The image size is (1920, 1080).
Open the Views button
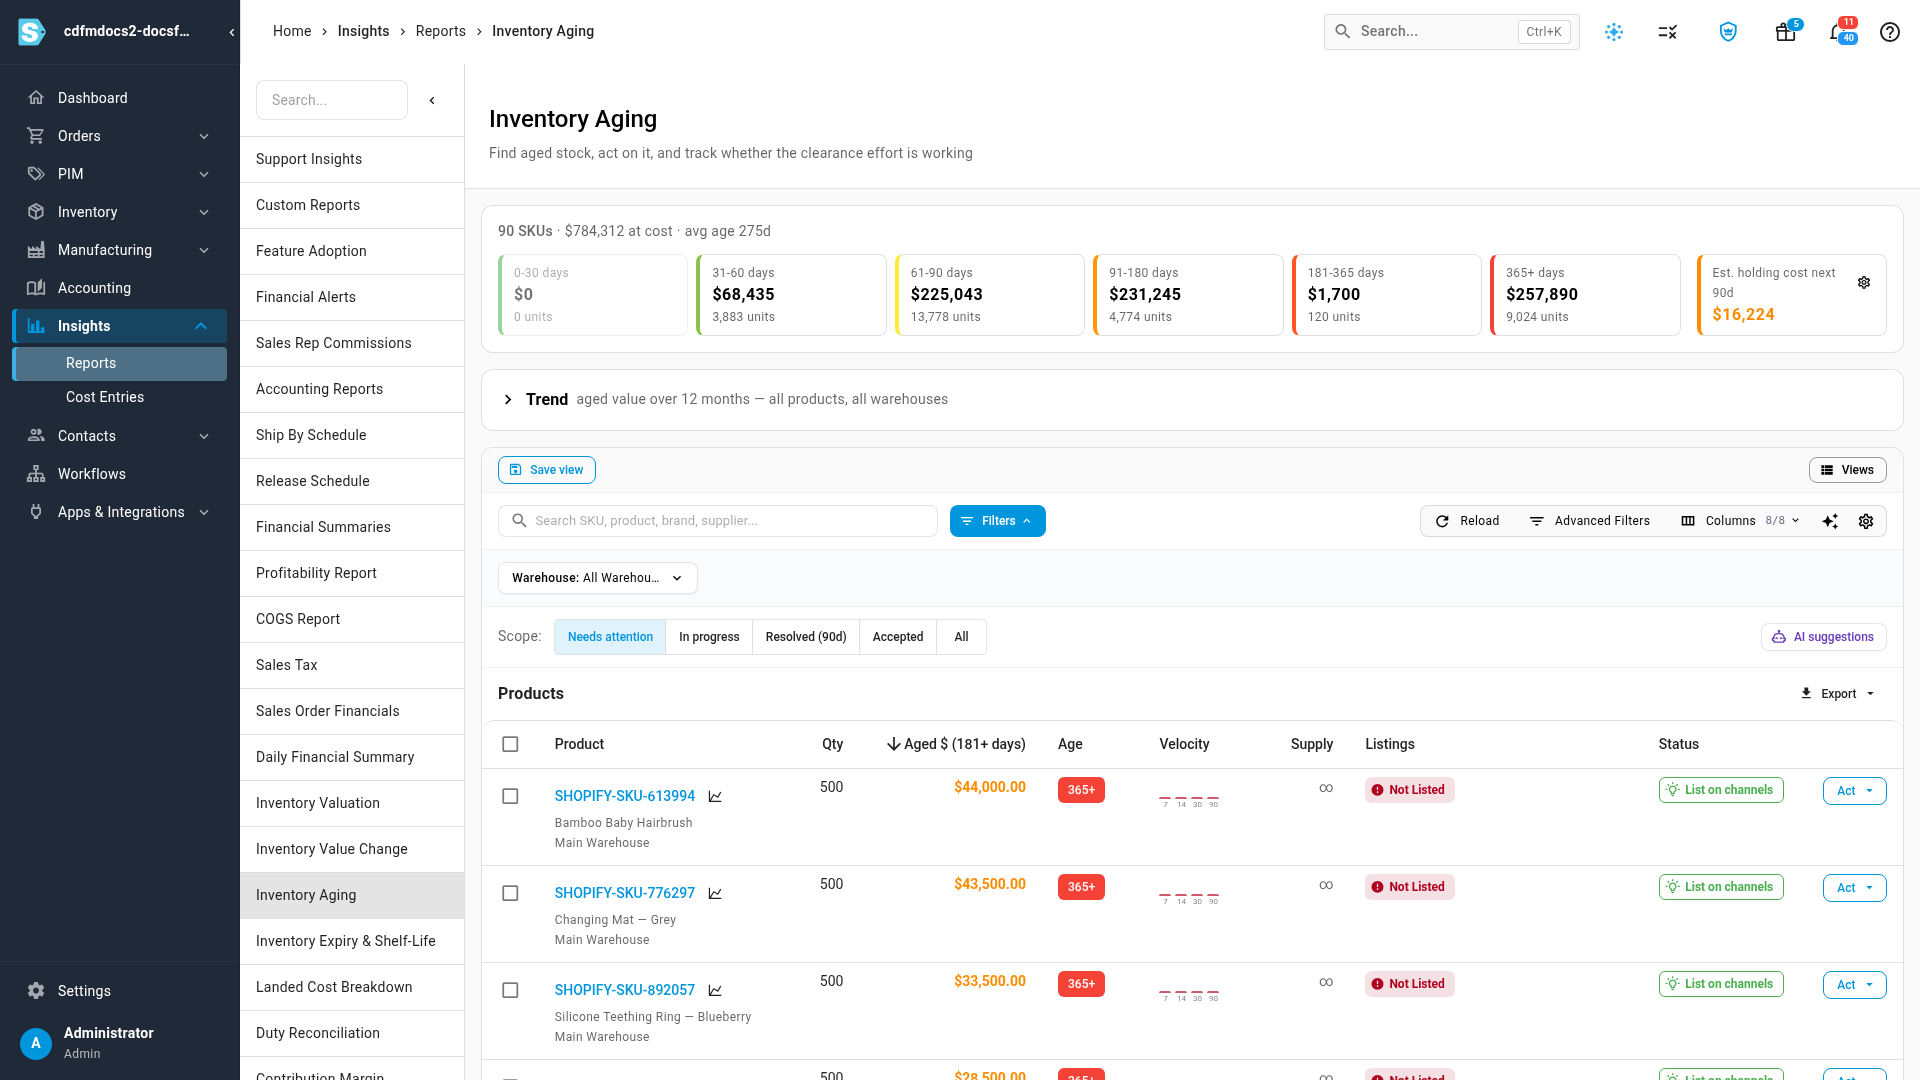[1847, 470]
